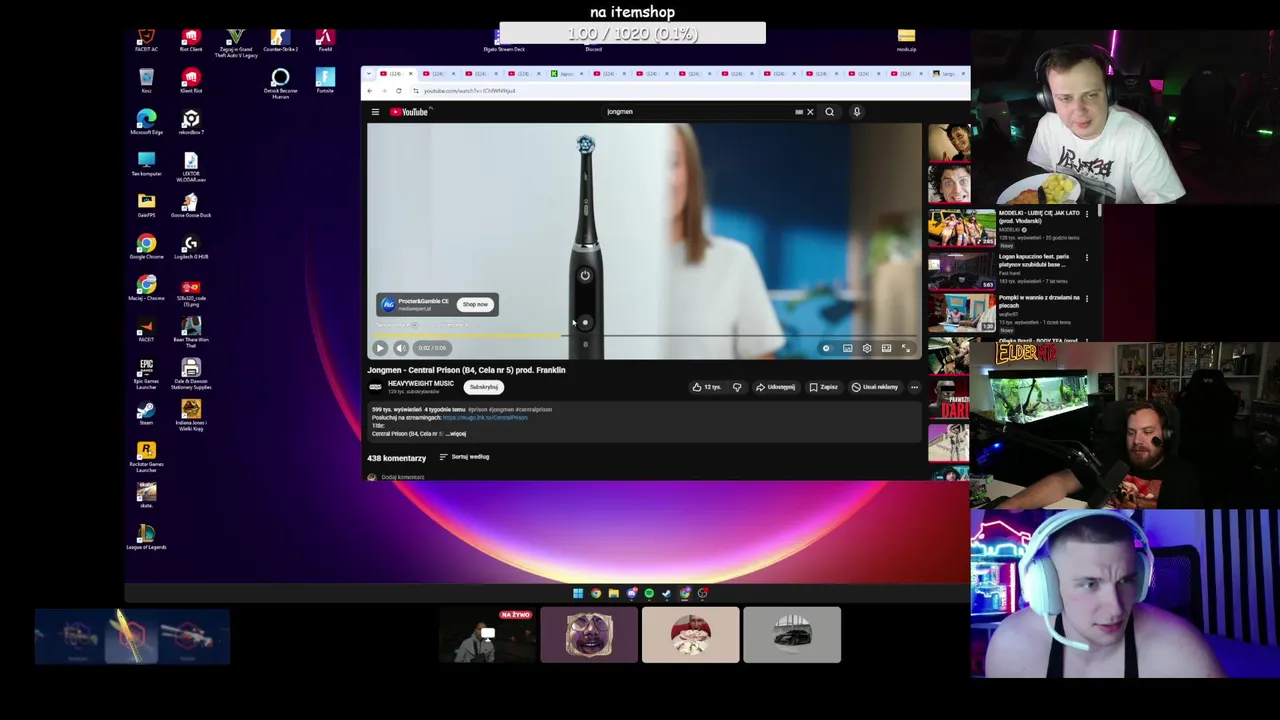Open Windows Start menu

coord(578,593)
